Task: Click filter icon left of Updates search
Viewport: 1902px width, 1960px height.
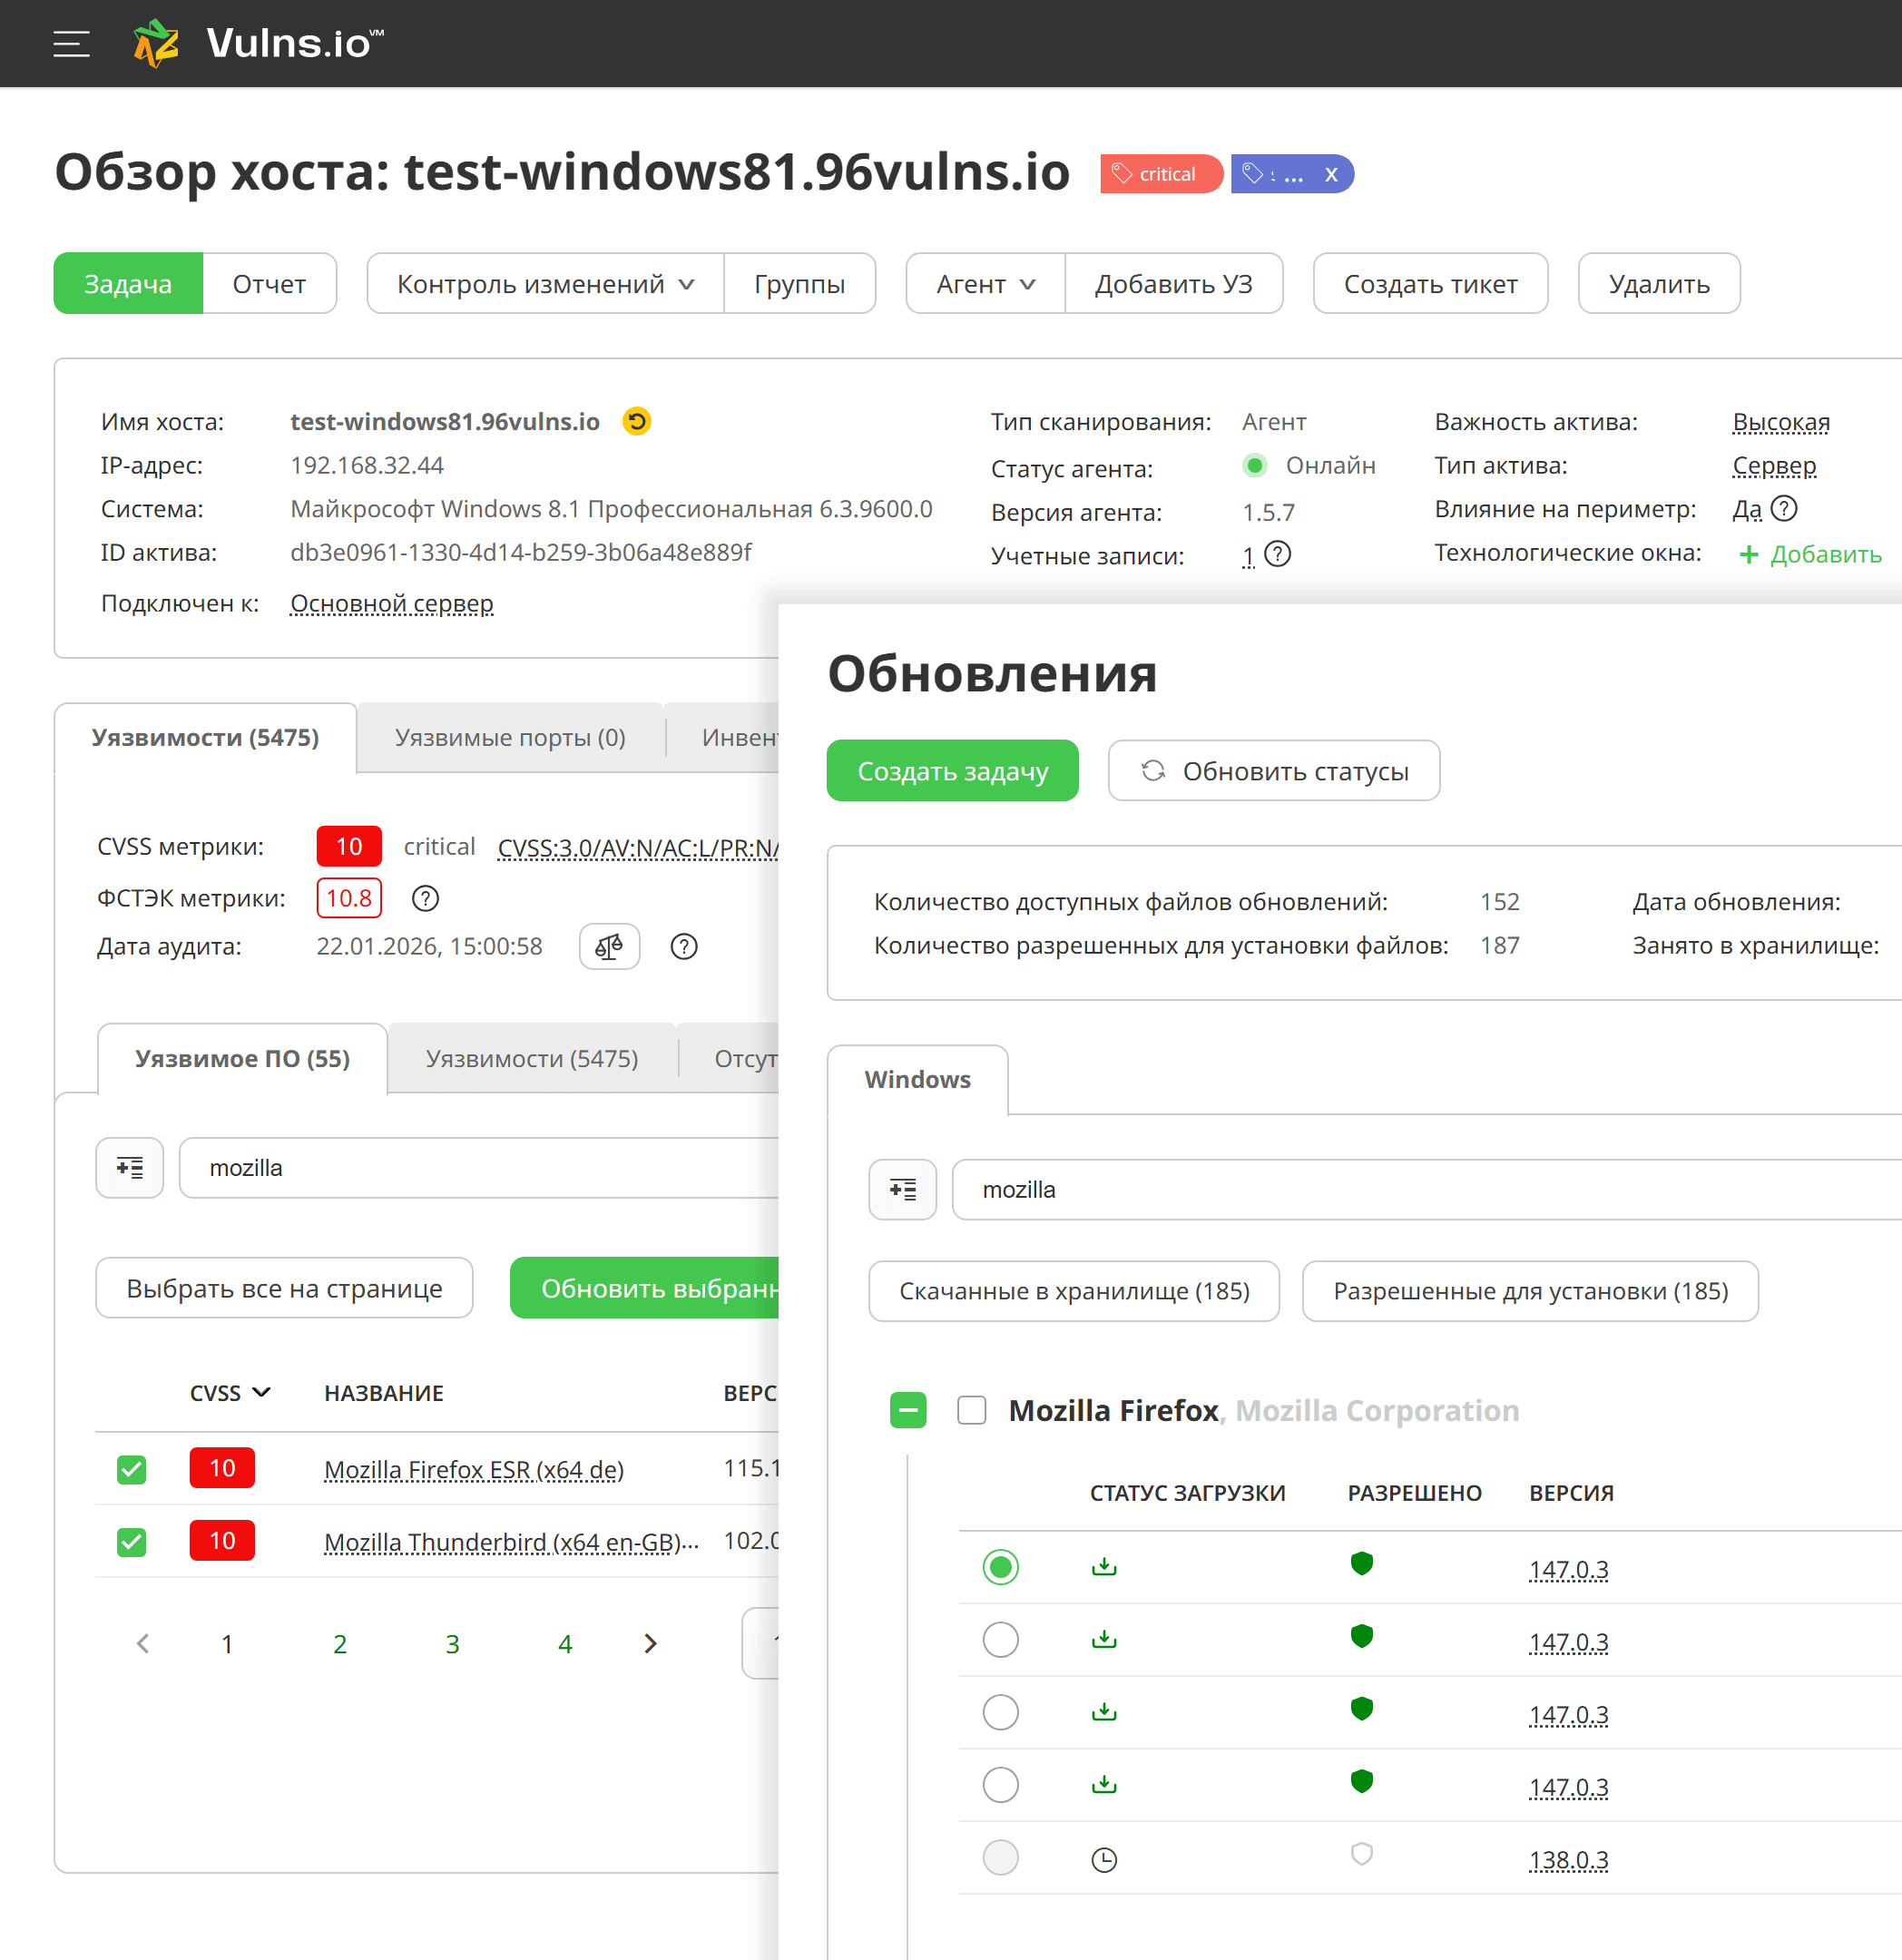Action: (902, 1189)
